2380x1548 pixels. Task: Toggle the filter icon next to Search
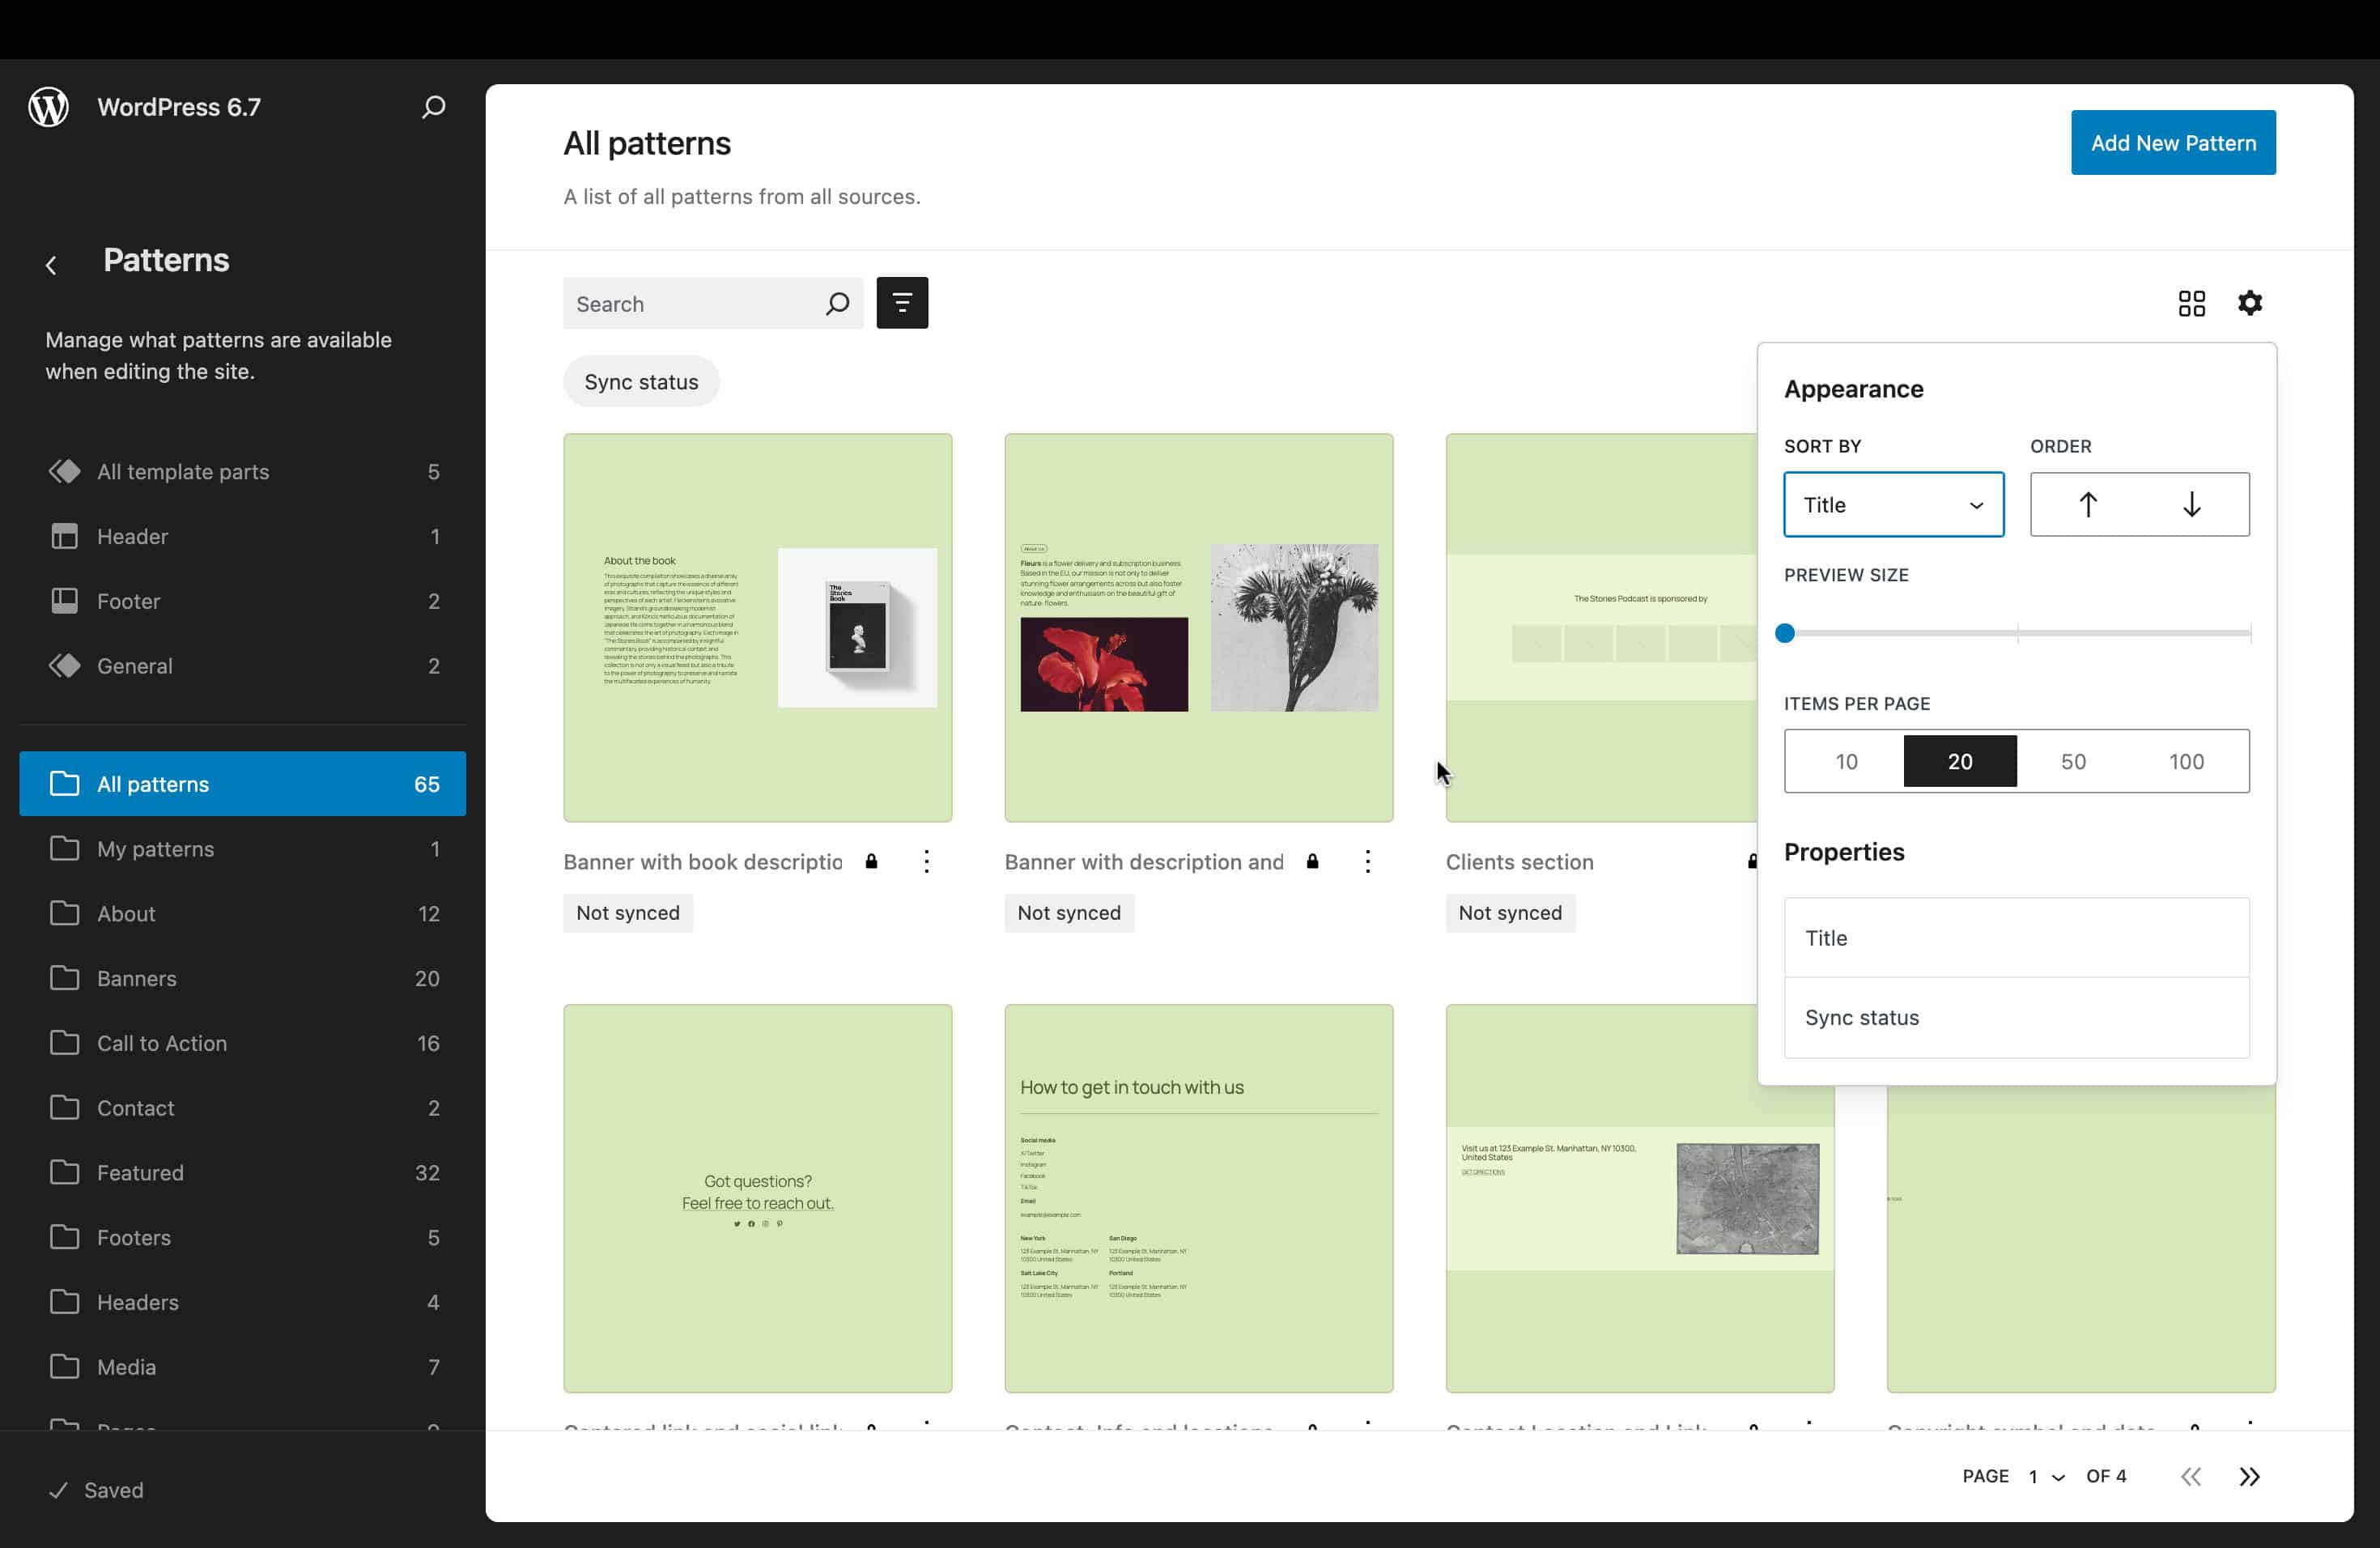click(901, 303)
